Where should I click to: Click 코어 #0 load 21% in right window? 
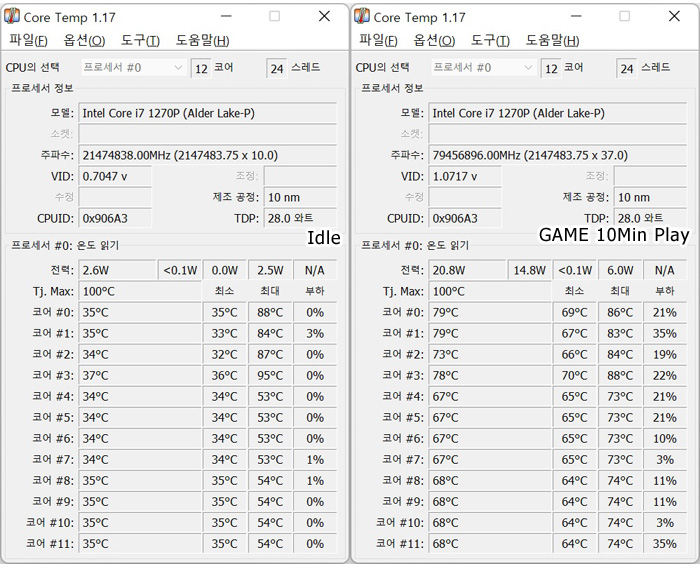tap(665, 313)
